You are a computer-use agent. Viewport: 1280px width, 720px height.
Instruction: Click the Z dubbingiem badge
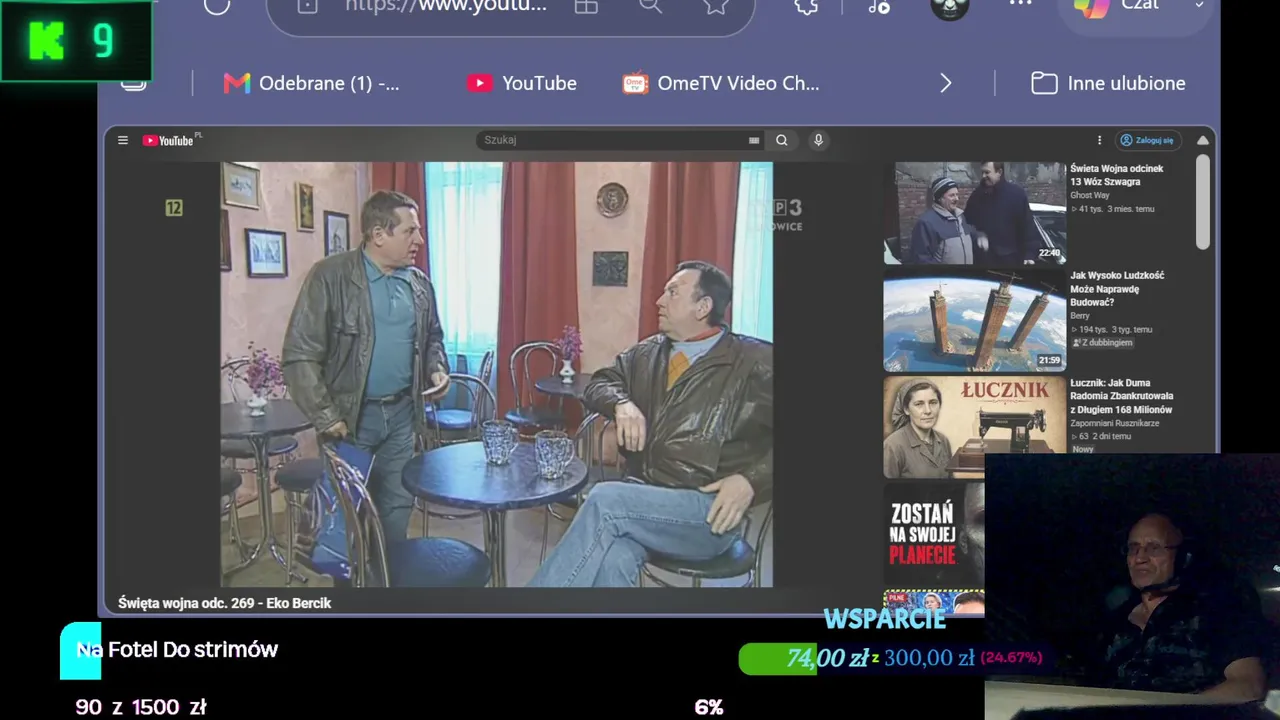1102,342
